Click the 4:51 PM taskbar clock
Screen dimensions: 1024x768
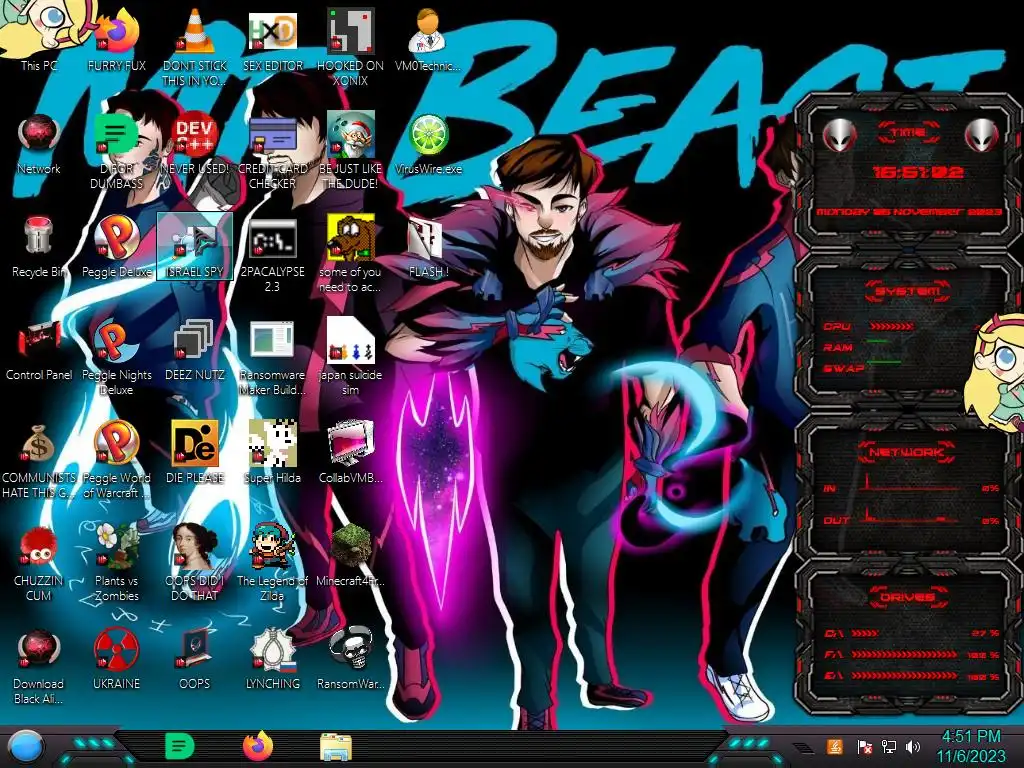point(970,746)
